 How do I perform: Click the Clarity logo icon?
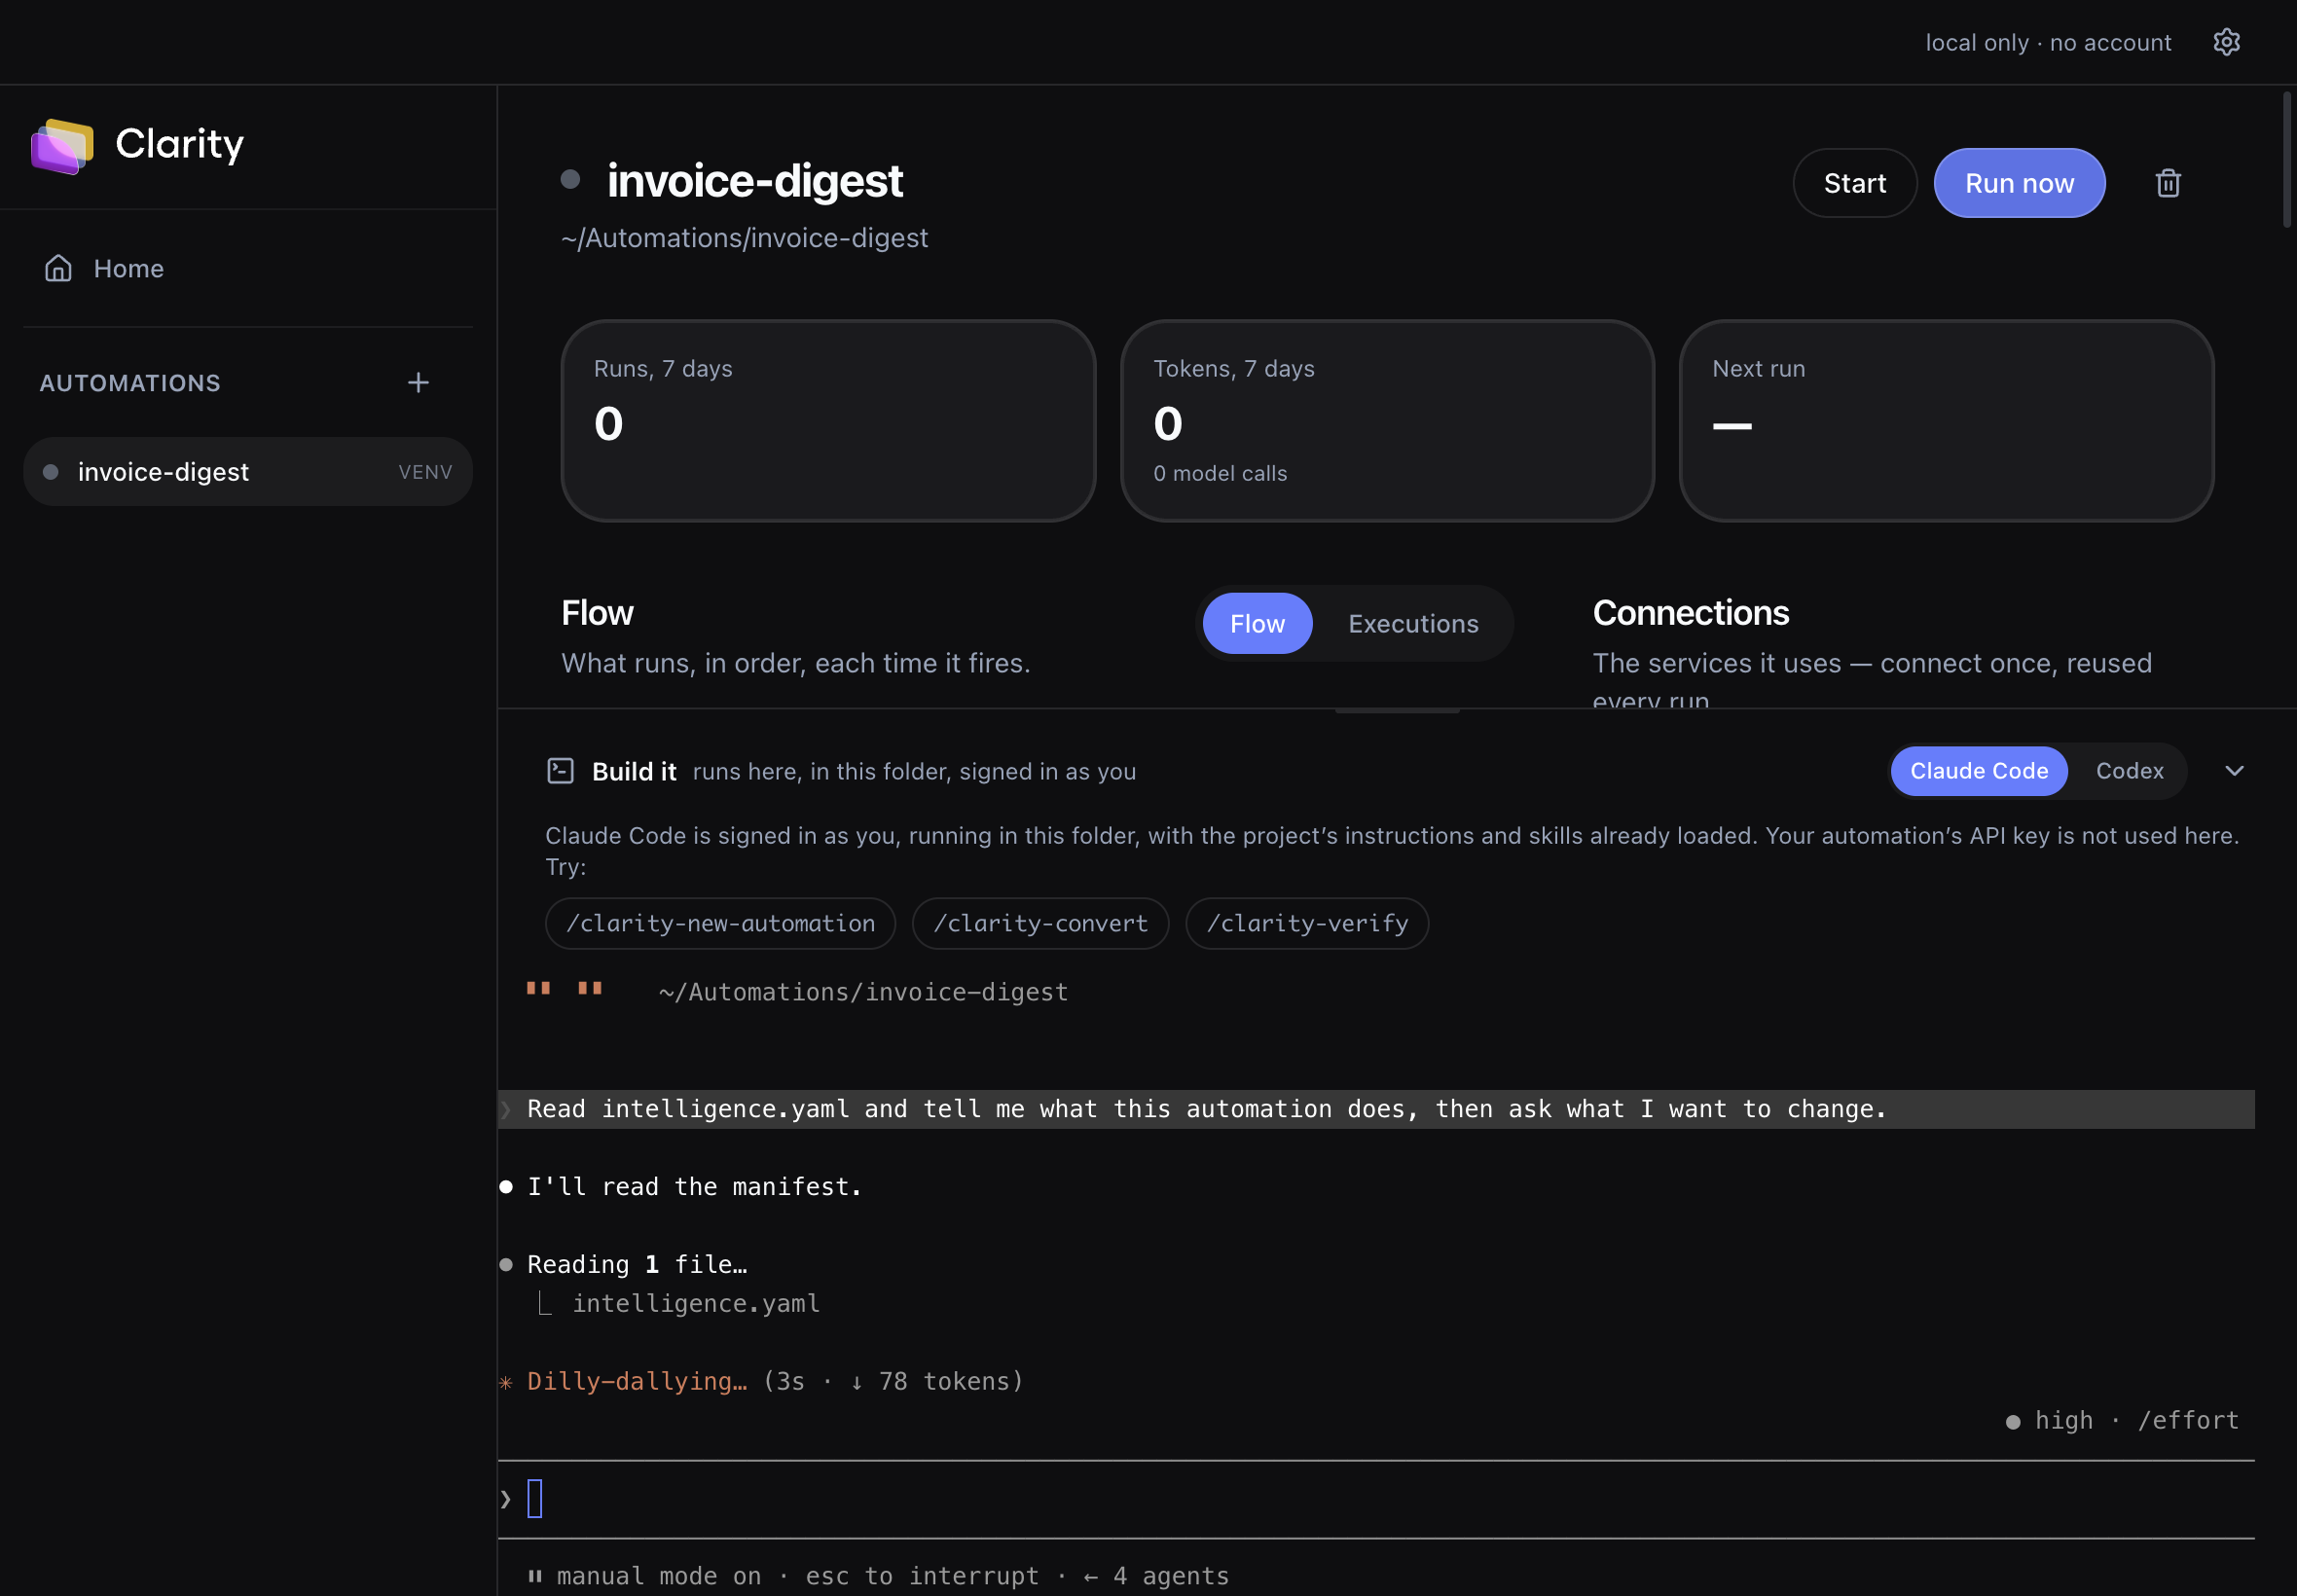tap(62, 146)
